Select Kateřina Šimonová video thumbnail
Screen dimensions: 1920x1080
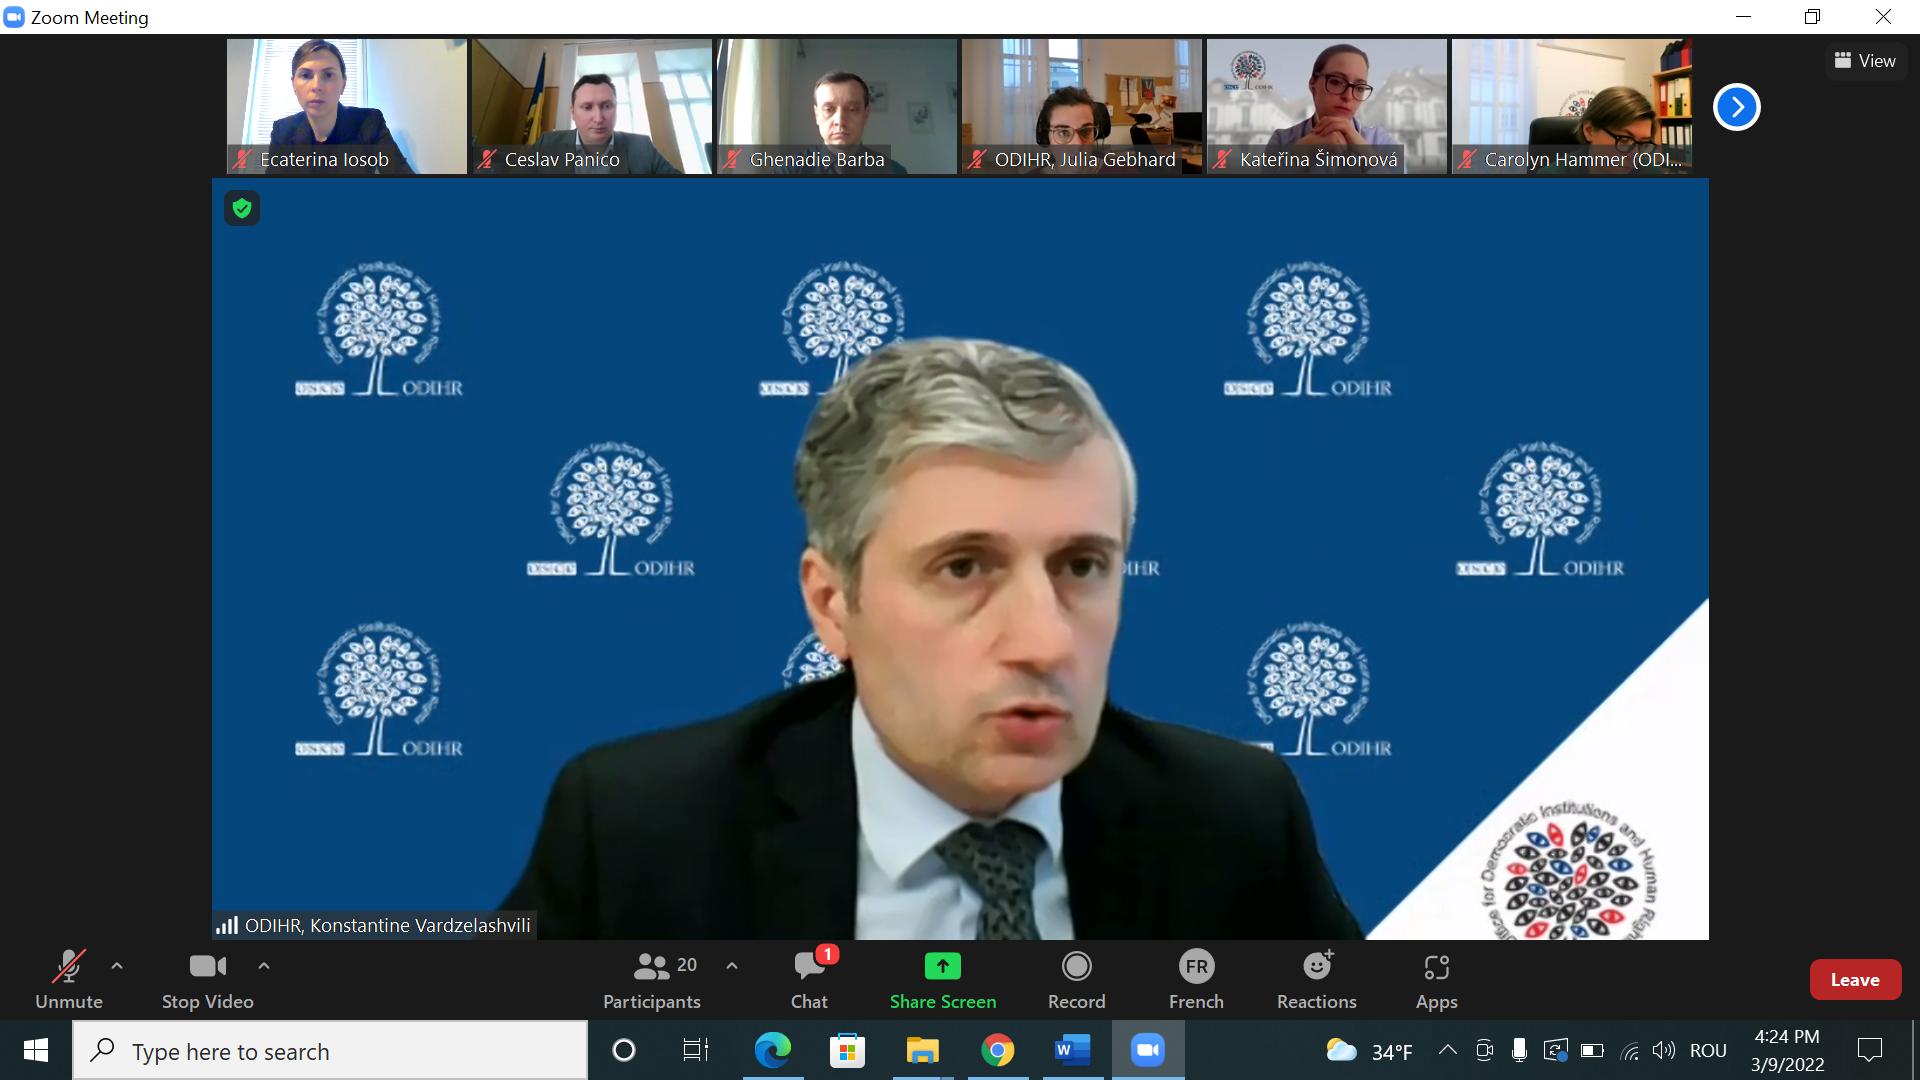[1327, 106]
